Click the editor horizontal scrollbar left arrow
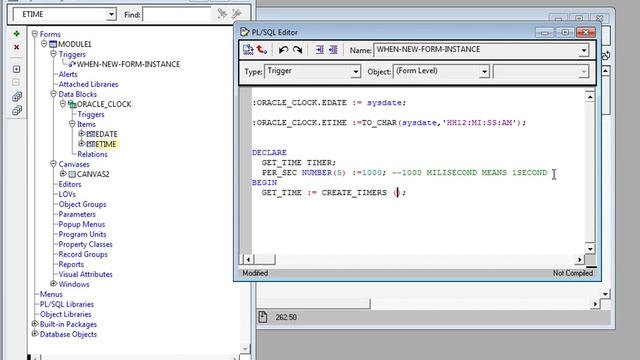This screenshot has width=640, height=360. pyautogui.click(x=248, y=259)
